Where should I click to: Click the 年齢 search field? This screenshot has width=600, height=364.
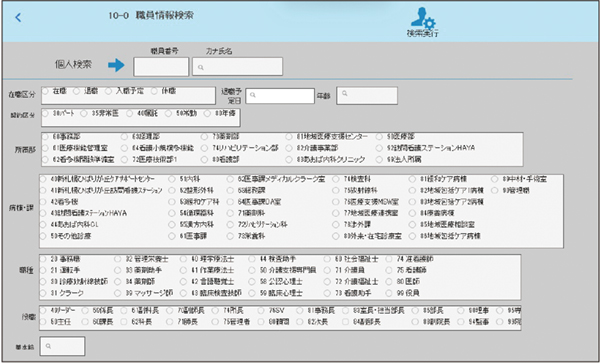[367, 96]
